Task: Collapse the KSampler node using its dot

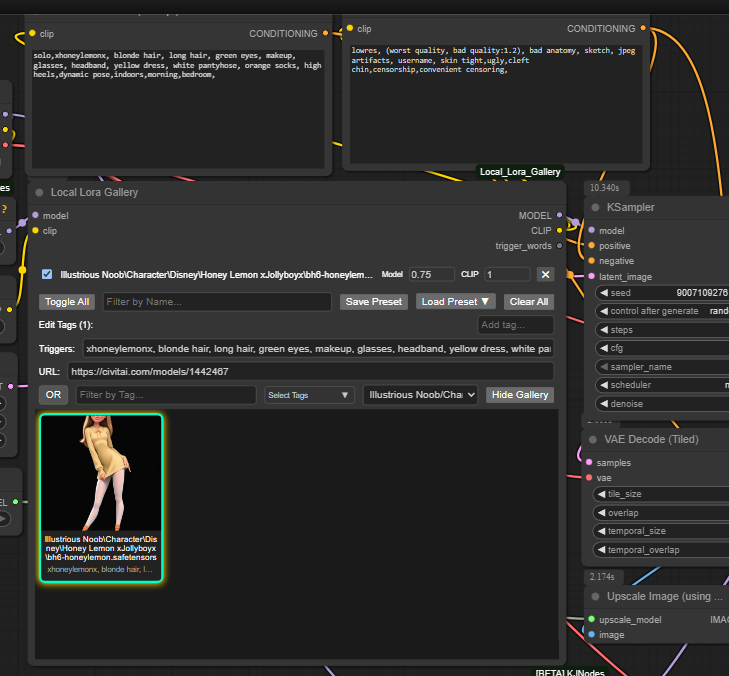Action: click(x=595, y=207)
